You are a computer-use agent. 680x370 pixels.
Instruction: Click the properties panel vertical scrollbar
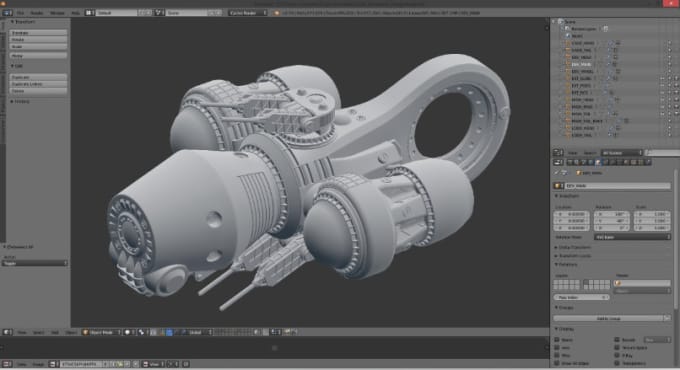(x=677, y=239)
